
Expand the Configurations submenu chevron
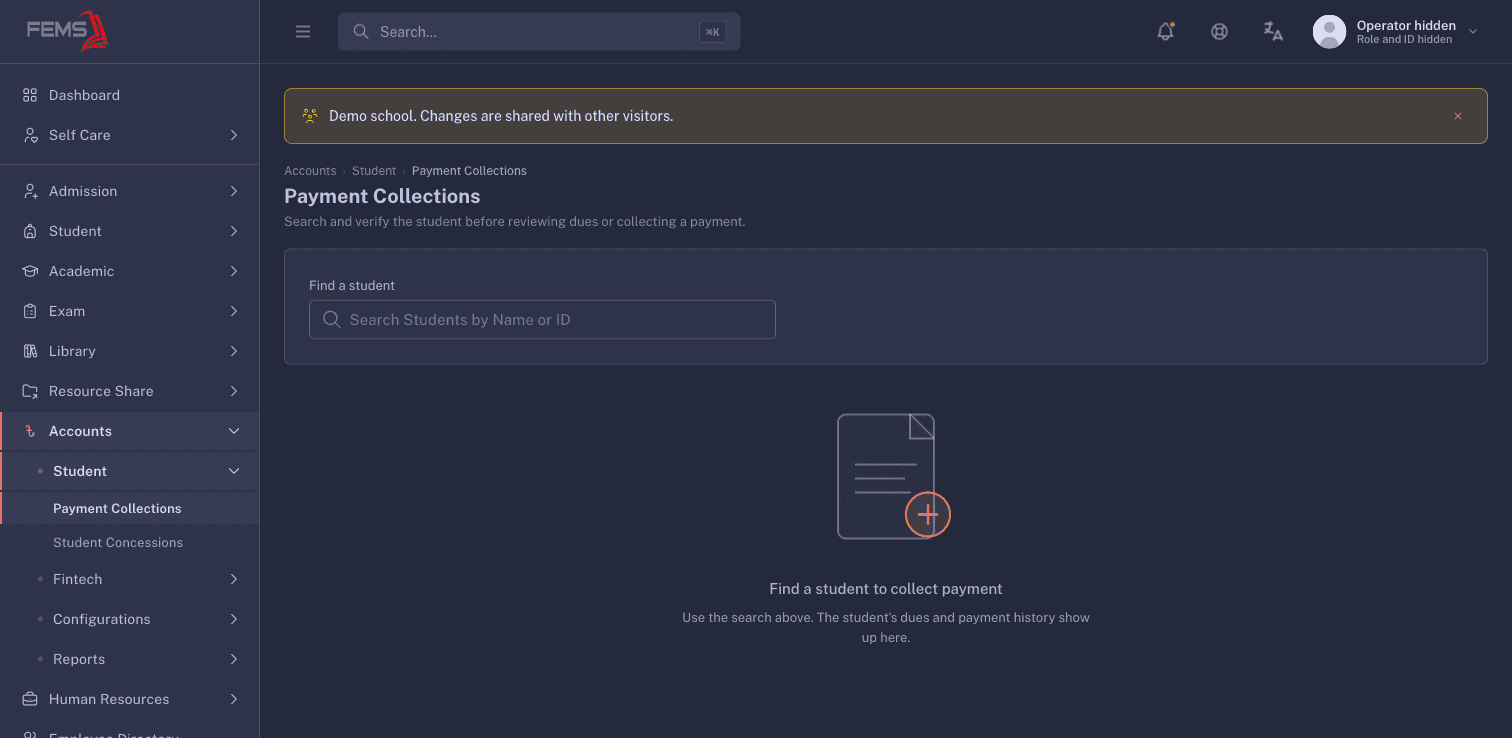pyautogui.click(x=234, y=619)
